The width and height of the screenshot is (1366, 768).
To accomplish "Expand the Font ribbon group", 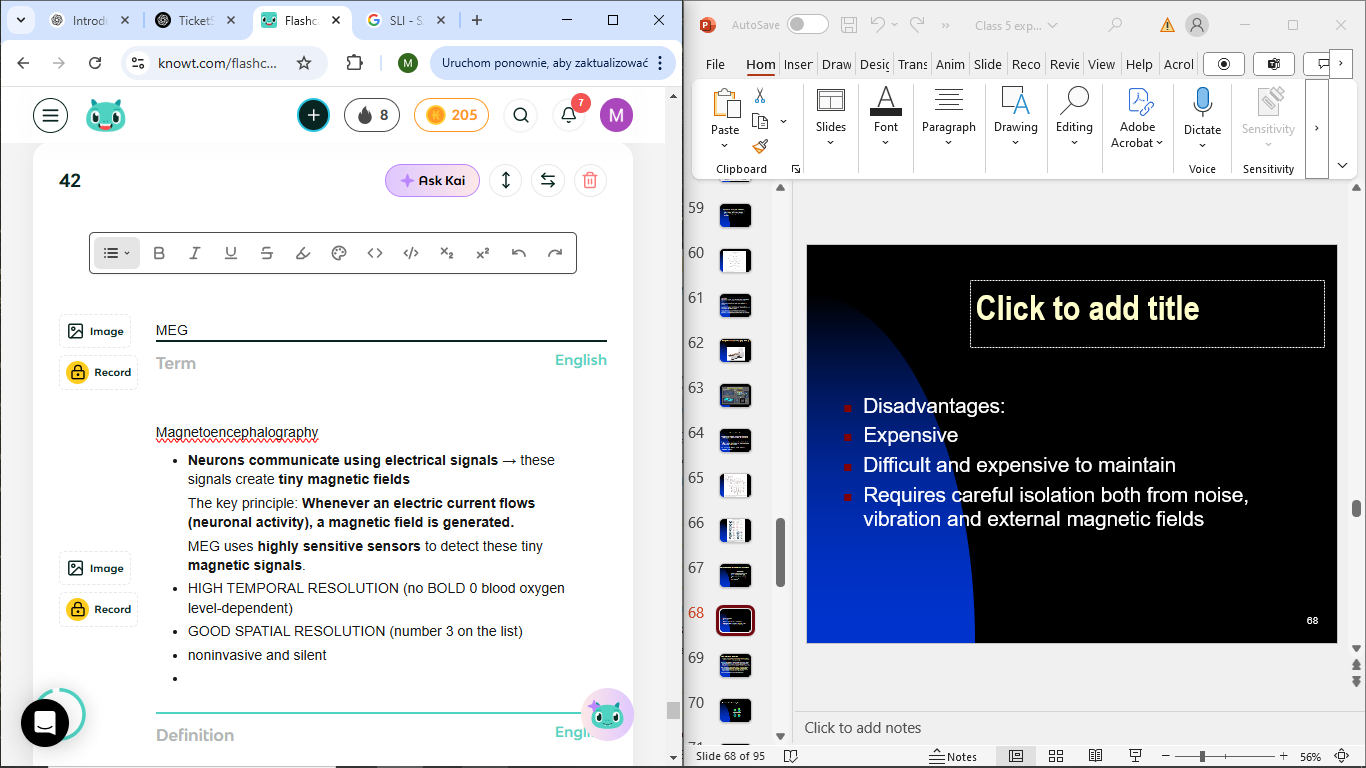I will coord(886,117).
